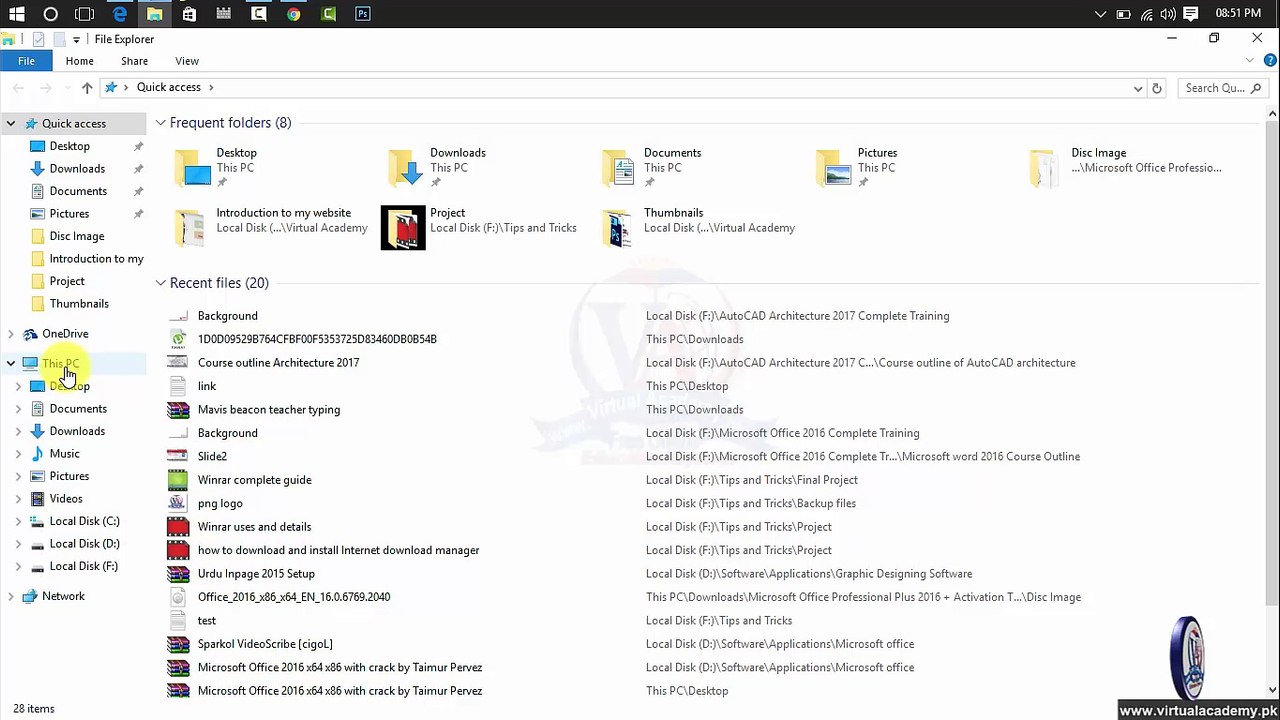Viewport: 1280px width, 720px height.
Task: Collapse the Quick access tree node
Action: 10,124
